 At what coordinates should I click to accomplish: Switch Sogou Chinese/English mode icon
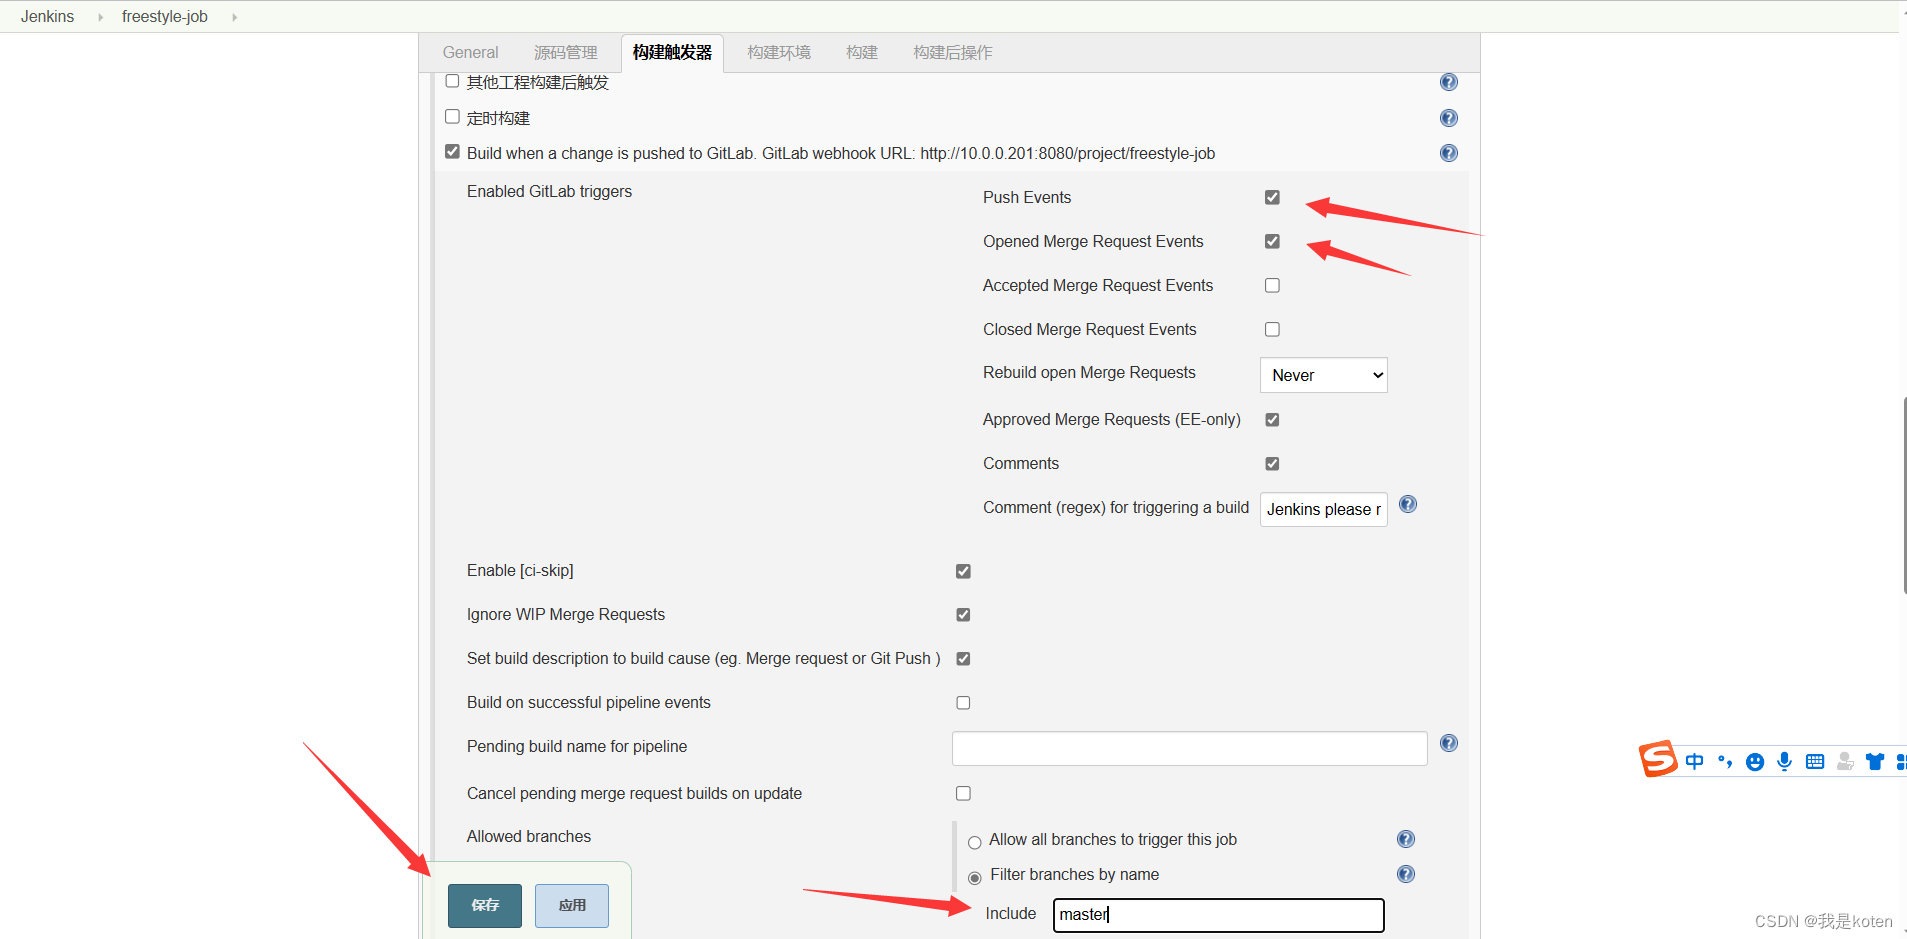coord(1694,762)
